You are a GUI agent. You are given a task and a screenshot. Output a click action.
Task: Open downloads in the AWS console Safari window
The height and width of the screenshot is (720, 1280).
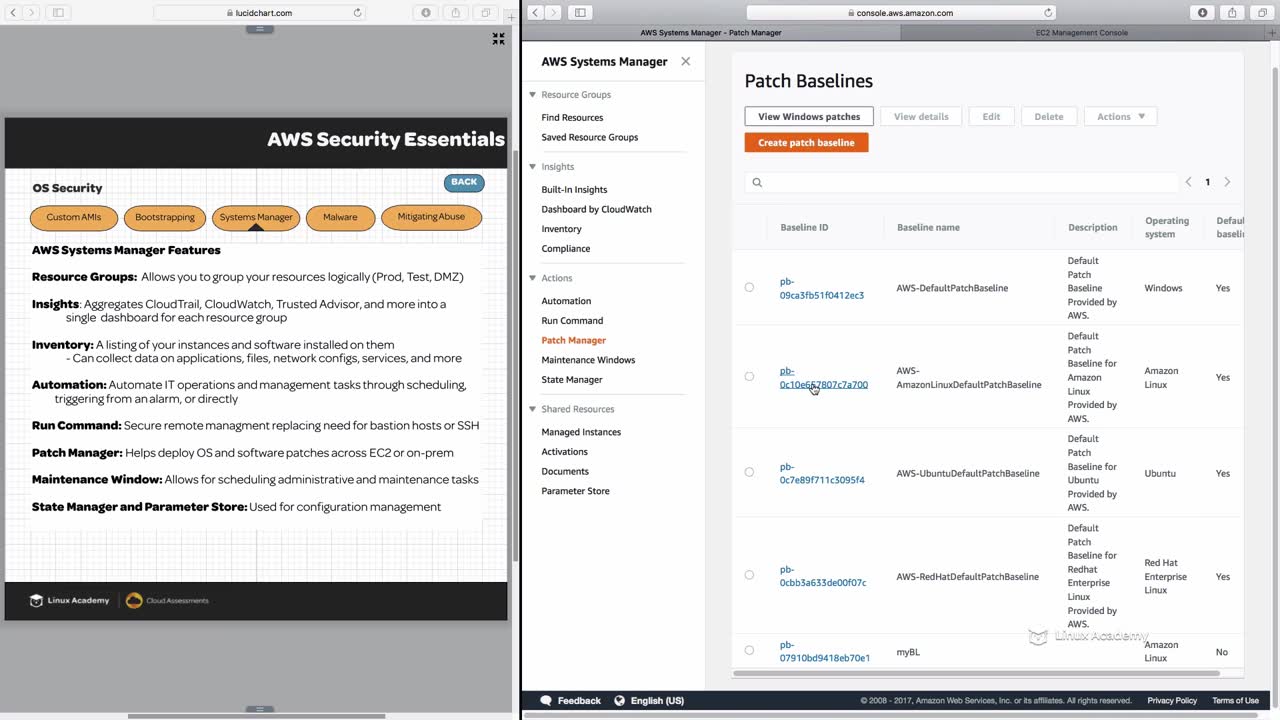pos(1203,12)
